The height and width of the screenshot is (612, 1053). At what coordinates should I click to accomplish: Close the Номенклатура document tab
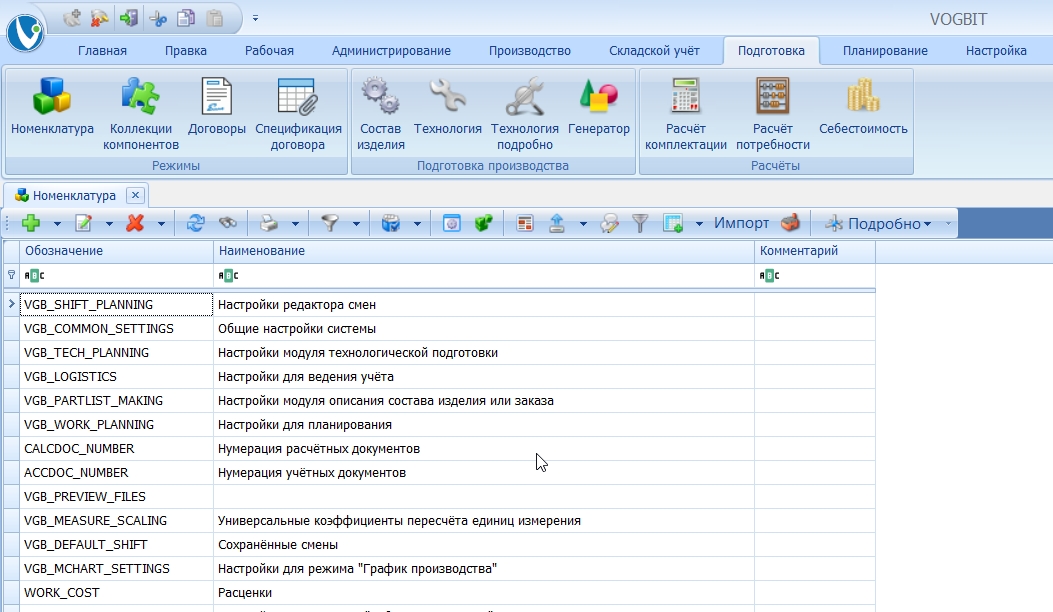136,195
